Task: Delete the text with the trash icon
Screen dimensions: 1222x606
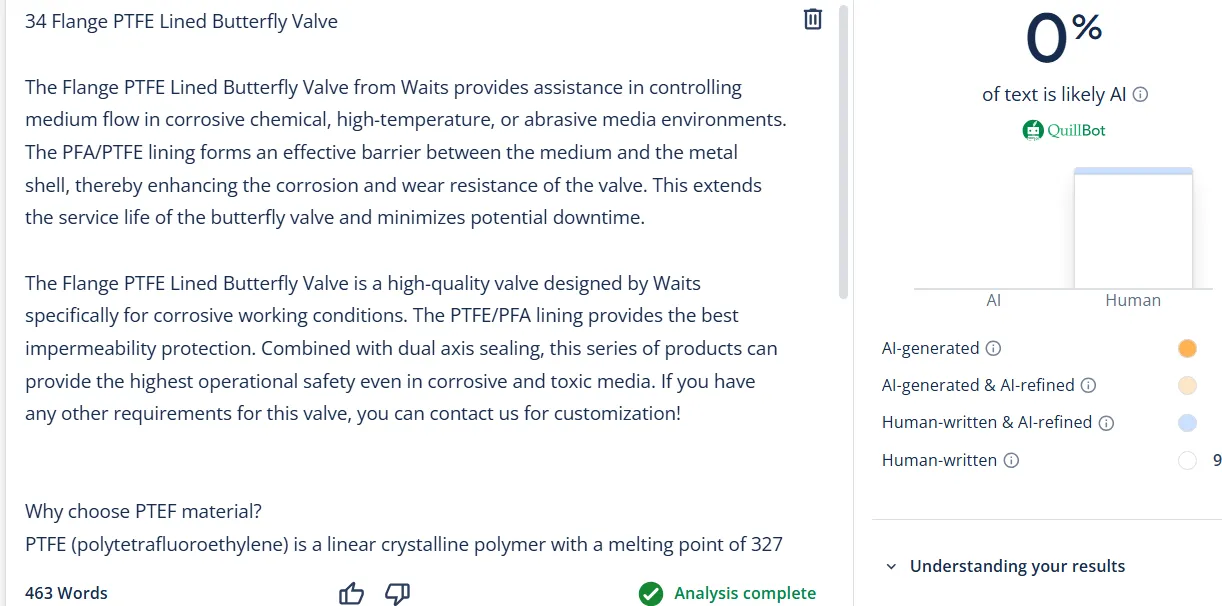Action: click(813, 19)
